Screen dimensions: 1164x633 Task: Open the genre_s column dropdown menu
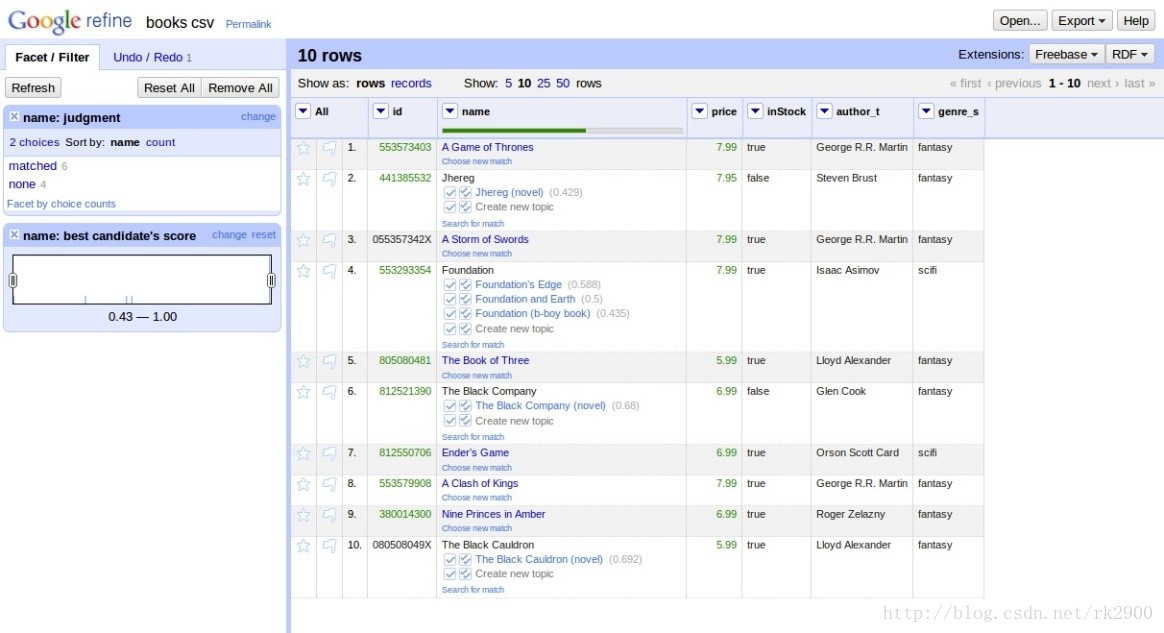926,111
